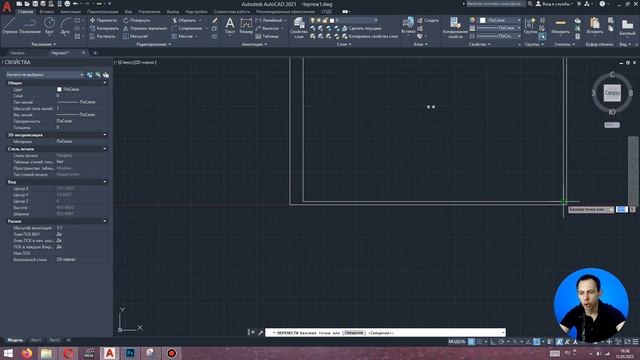Expand the Слои panel dropdown
Image resolution: width=640 pixels, height=360 pixels.
344,44
